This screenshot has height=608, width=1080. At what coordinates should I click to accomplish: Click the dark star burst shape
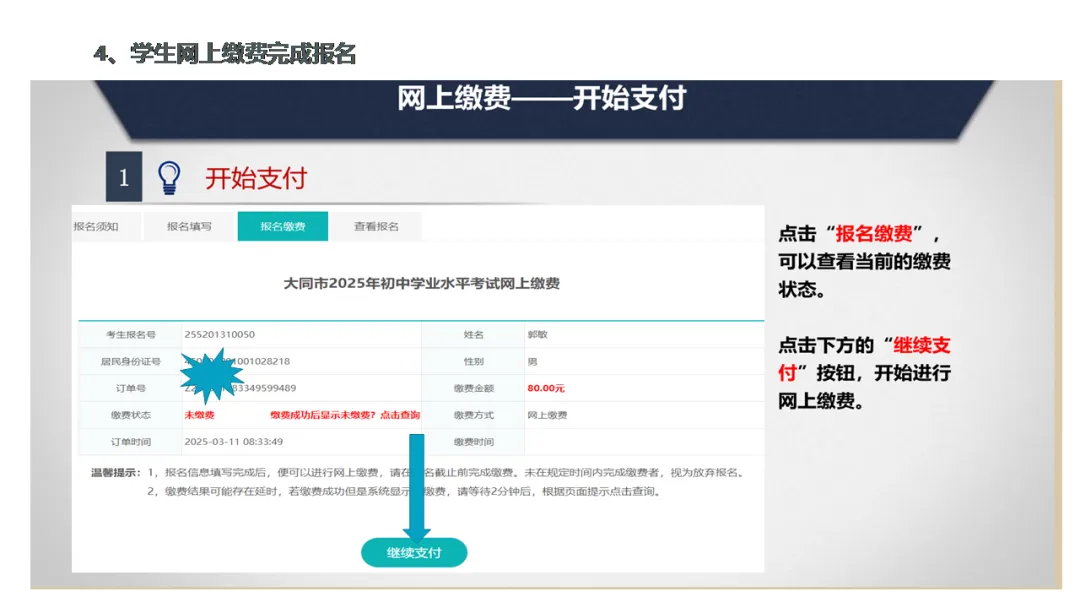point(212,375)
